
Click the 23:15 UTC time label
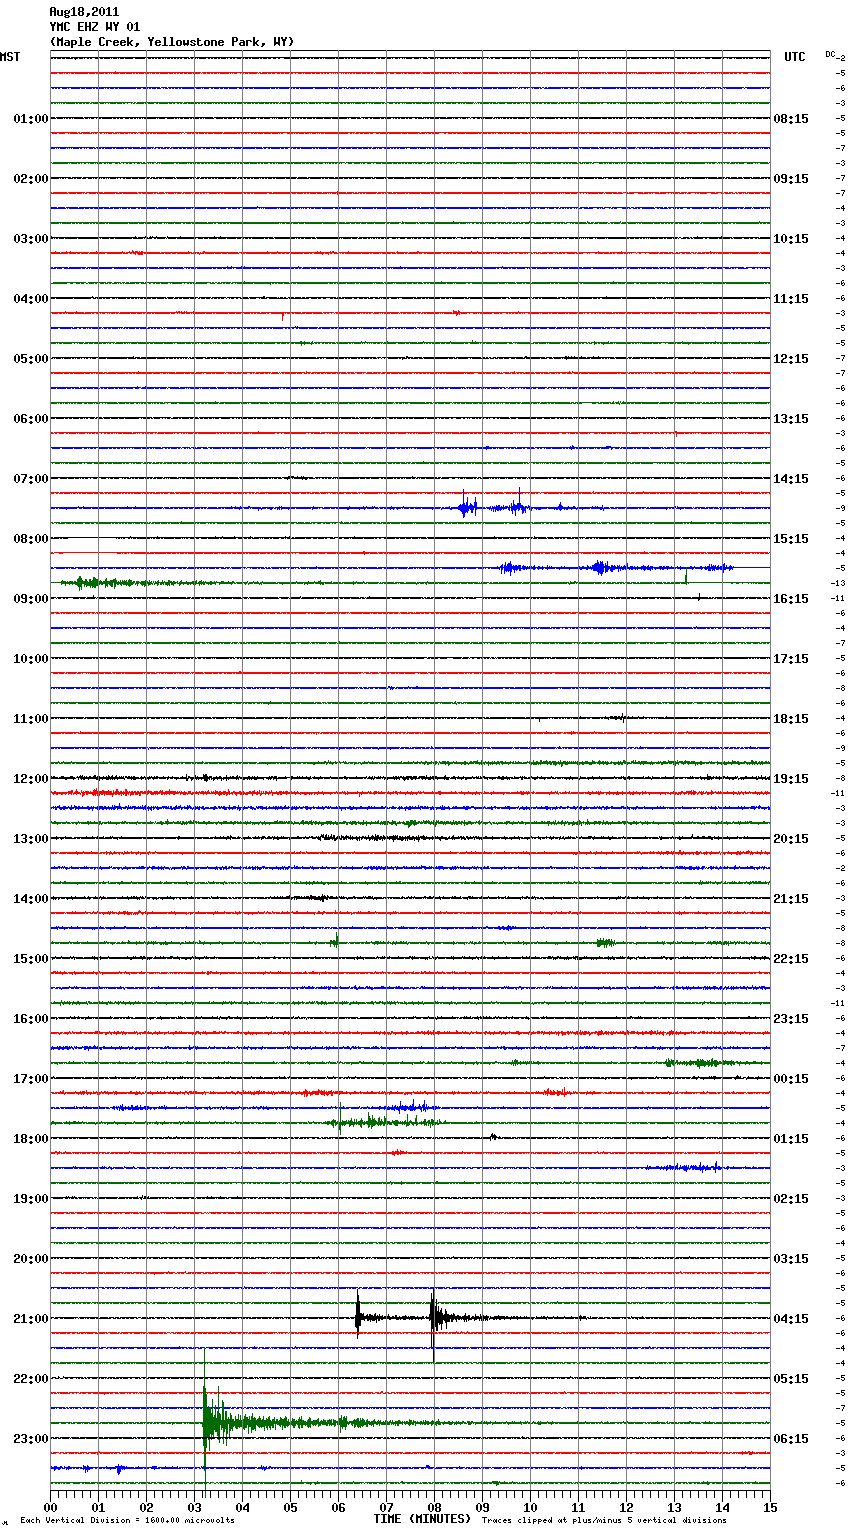click(x=791, y=1019)
